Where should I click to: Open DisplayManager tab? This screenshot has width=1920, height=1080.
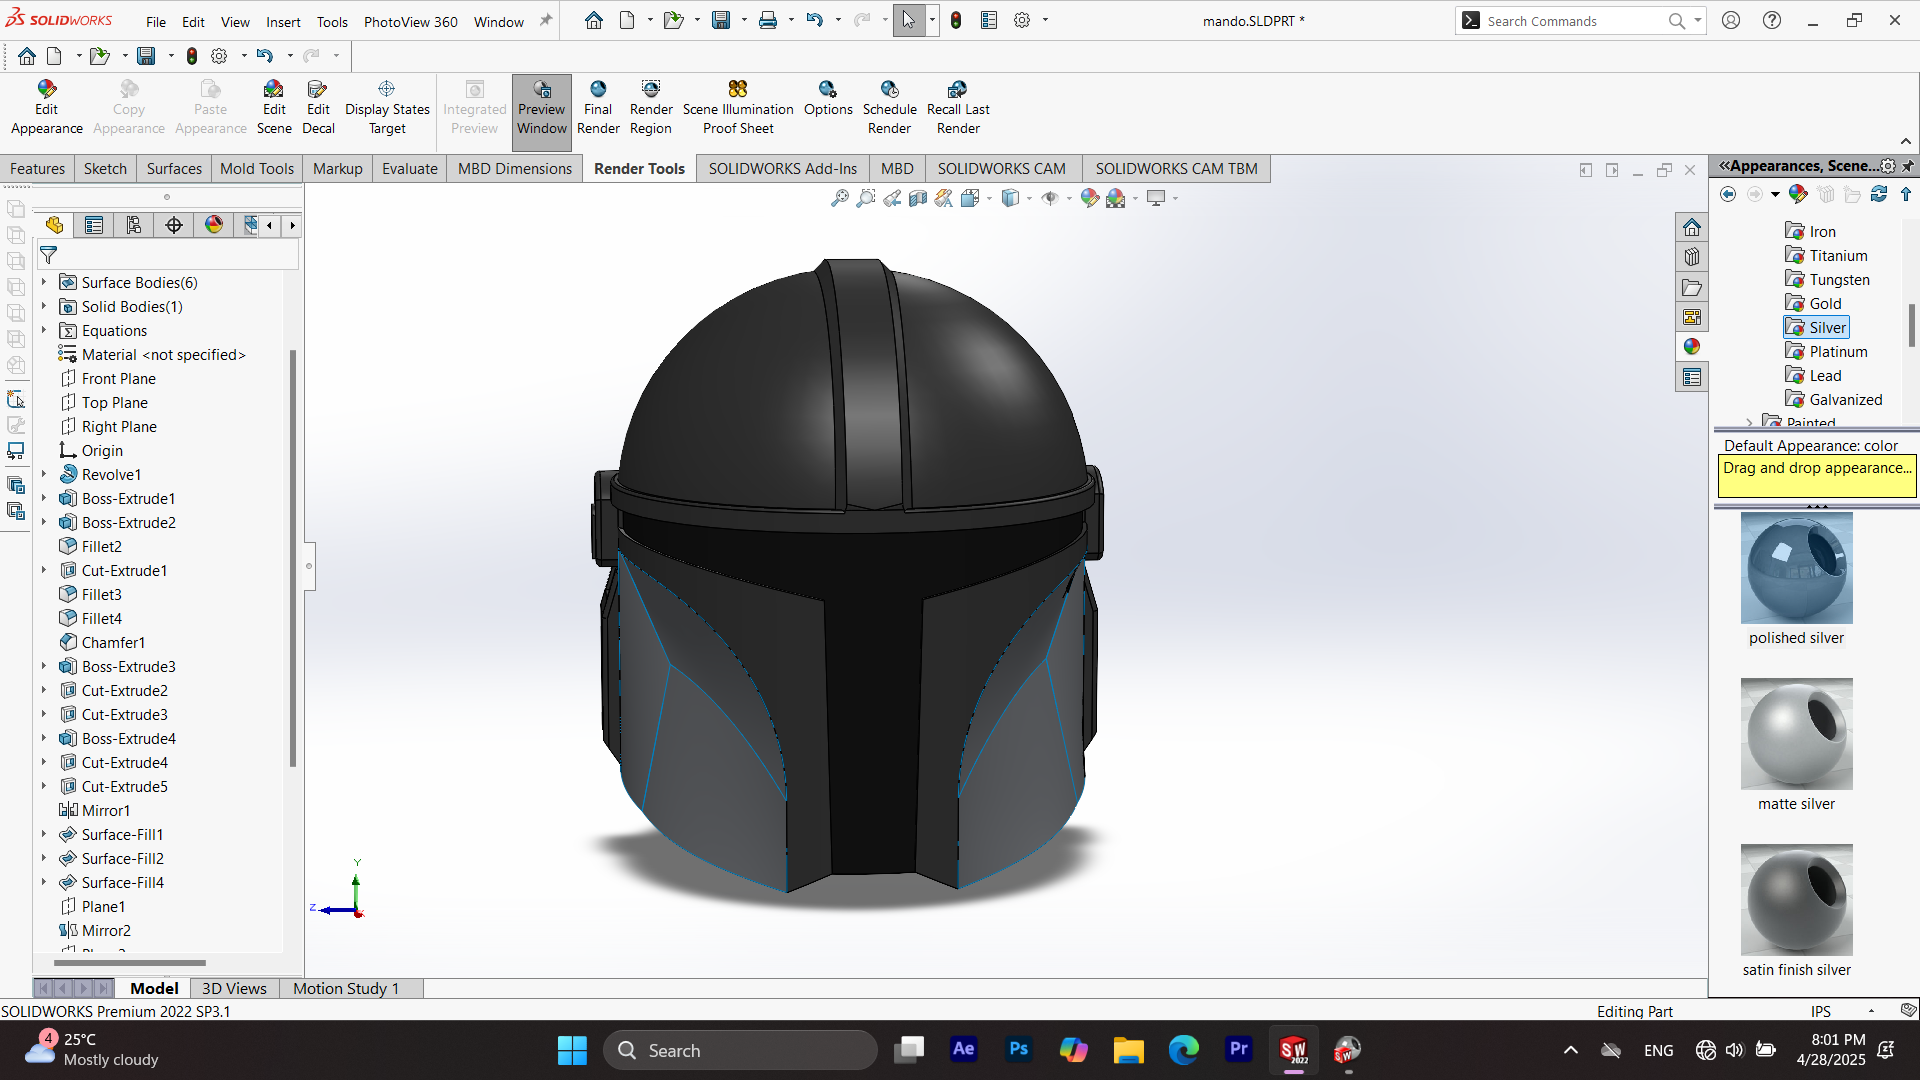coord(214,225)
